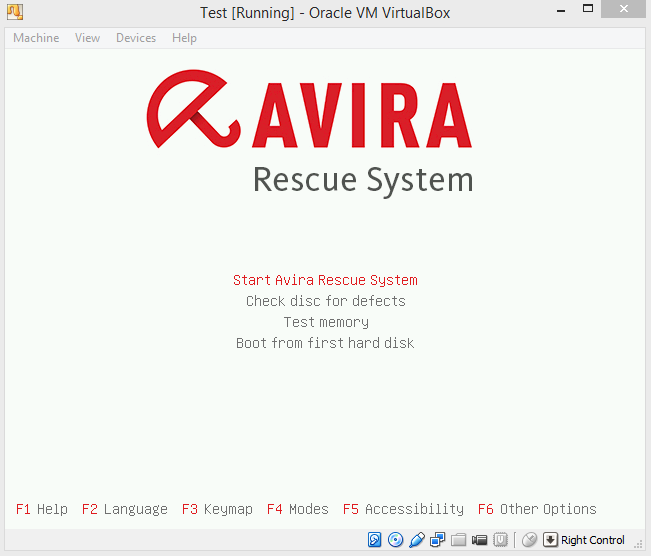
Task: Click the USB devices status icon
Action: click(417, 540)
